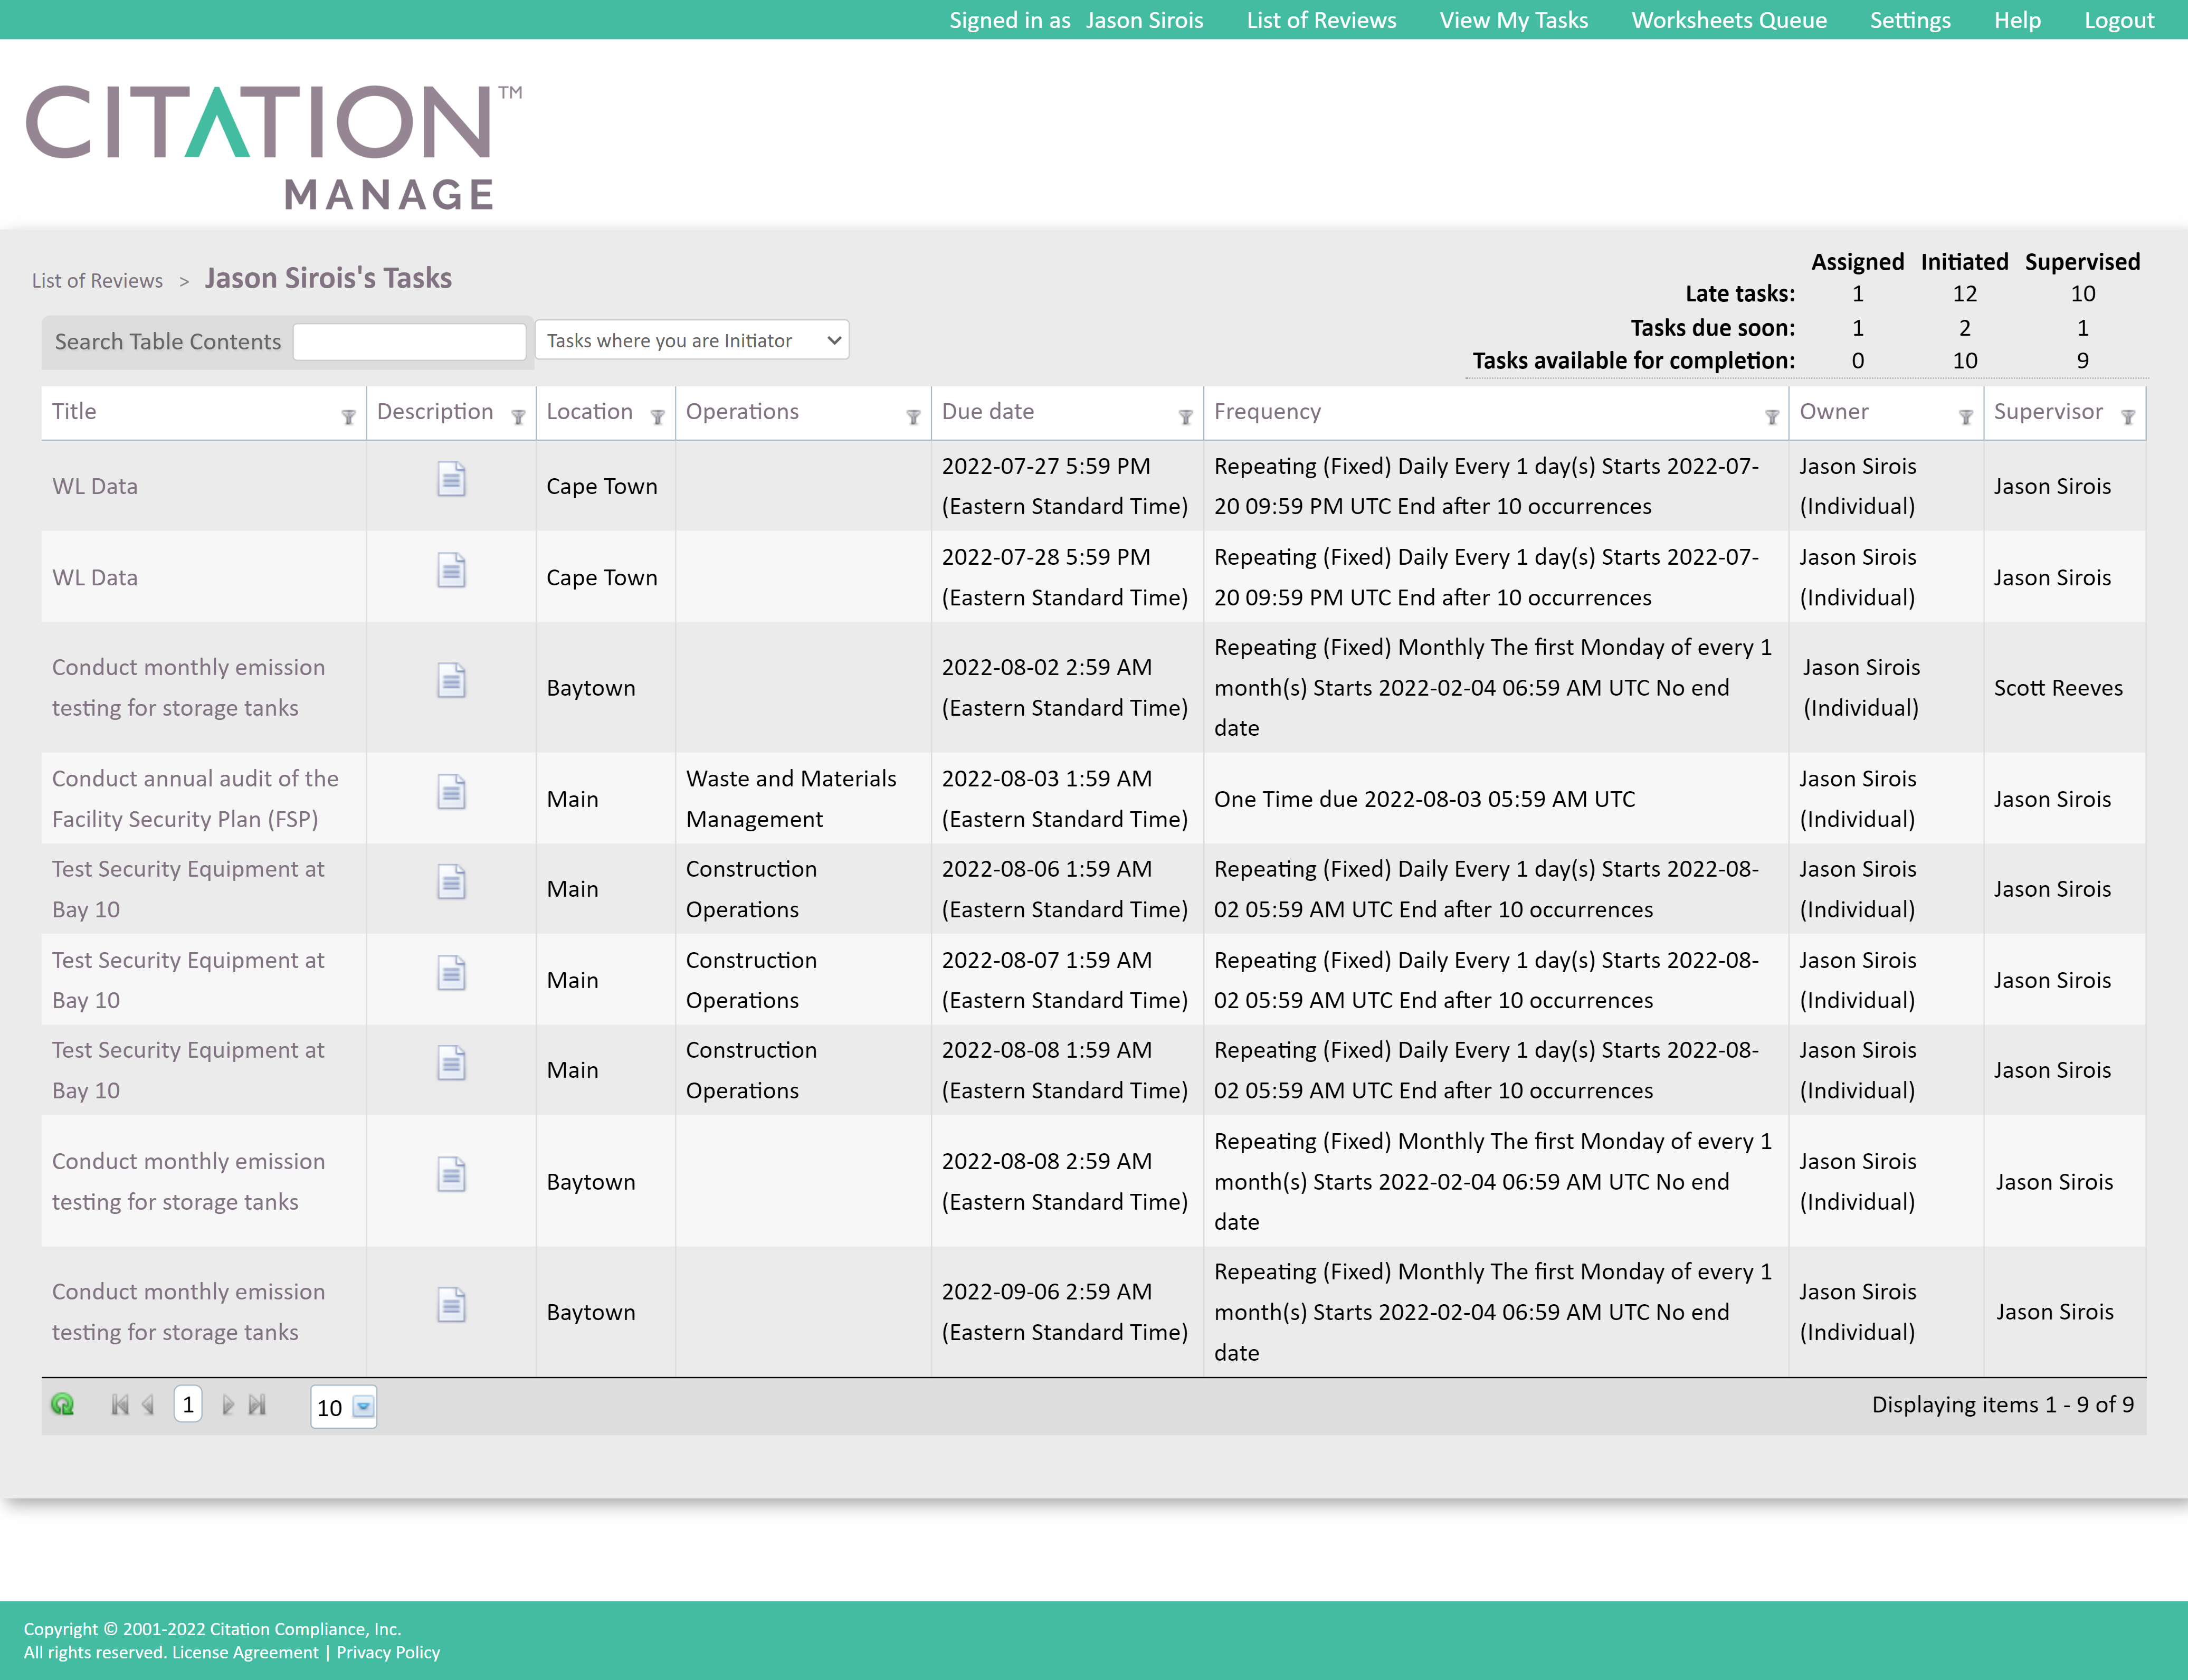Go to next page of the grid
Viewport: 2188px width, 1680px height.
[x=228, y=1405]
